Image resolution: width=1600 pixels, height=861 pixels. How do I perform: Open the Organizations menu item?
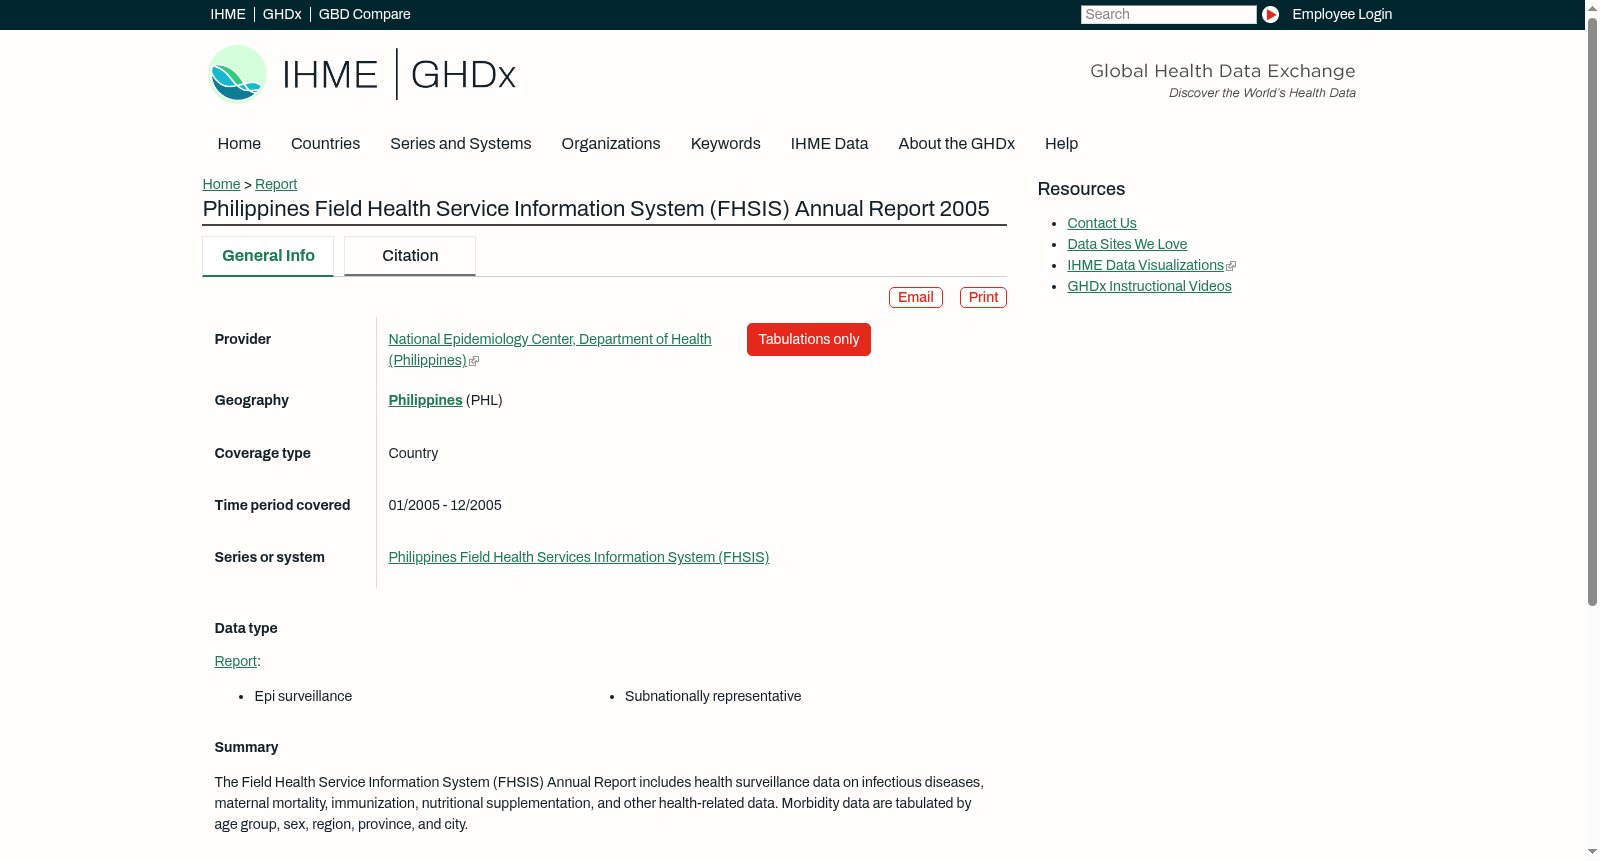pos(611,144)
